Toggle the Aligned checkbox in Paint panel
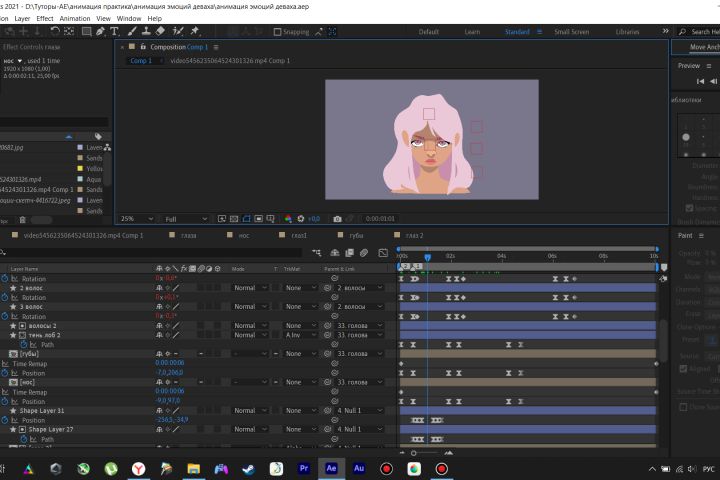Viewport: 720px width, 480px height. [684, 368]
